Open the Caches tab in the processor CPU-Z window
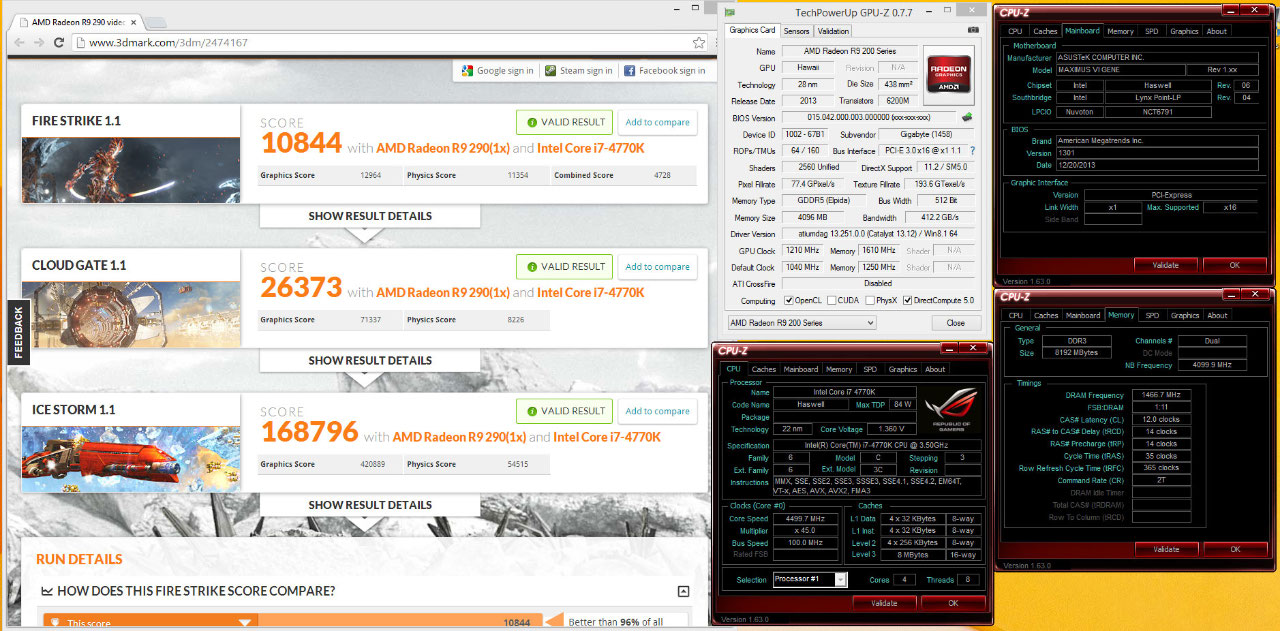The image size is (1280, 631). (x=764, y=369)
